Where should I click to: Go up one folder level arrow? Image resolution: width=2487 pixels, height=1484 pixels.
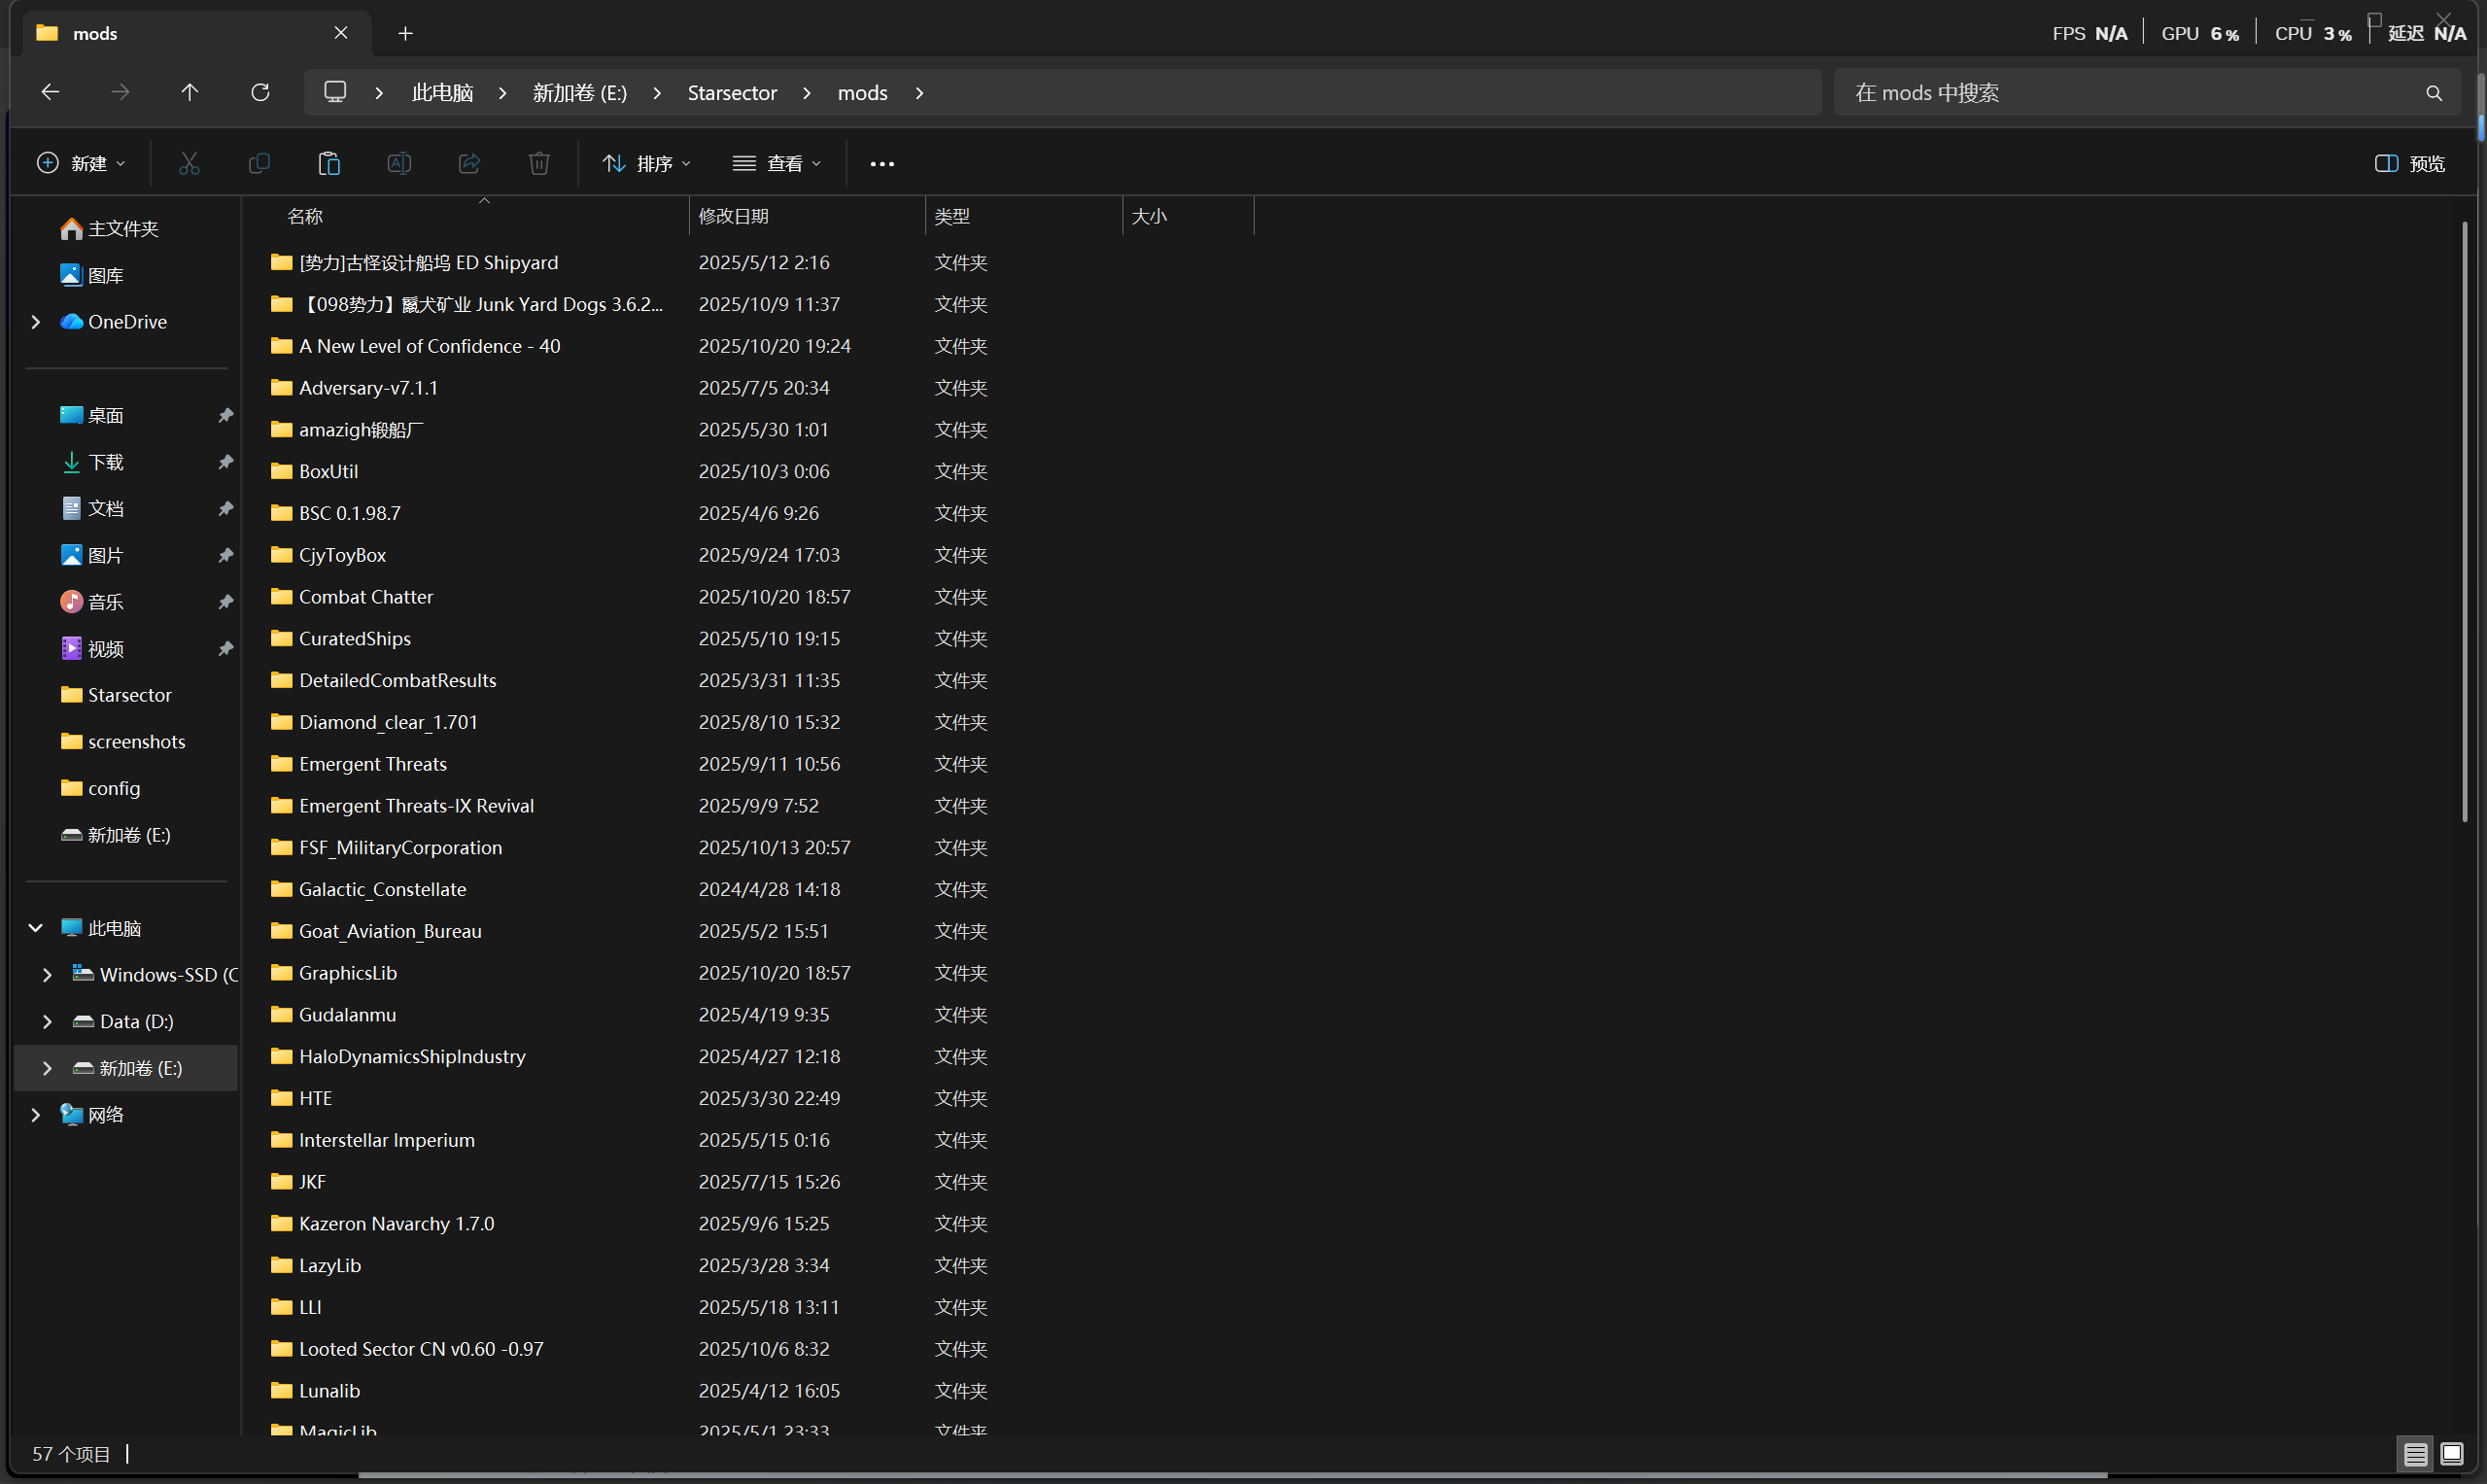(190, 92)
